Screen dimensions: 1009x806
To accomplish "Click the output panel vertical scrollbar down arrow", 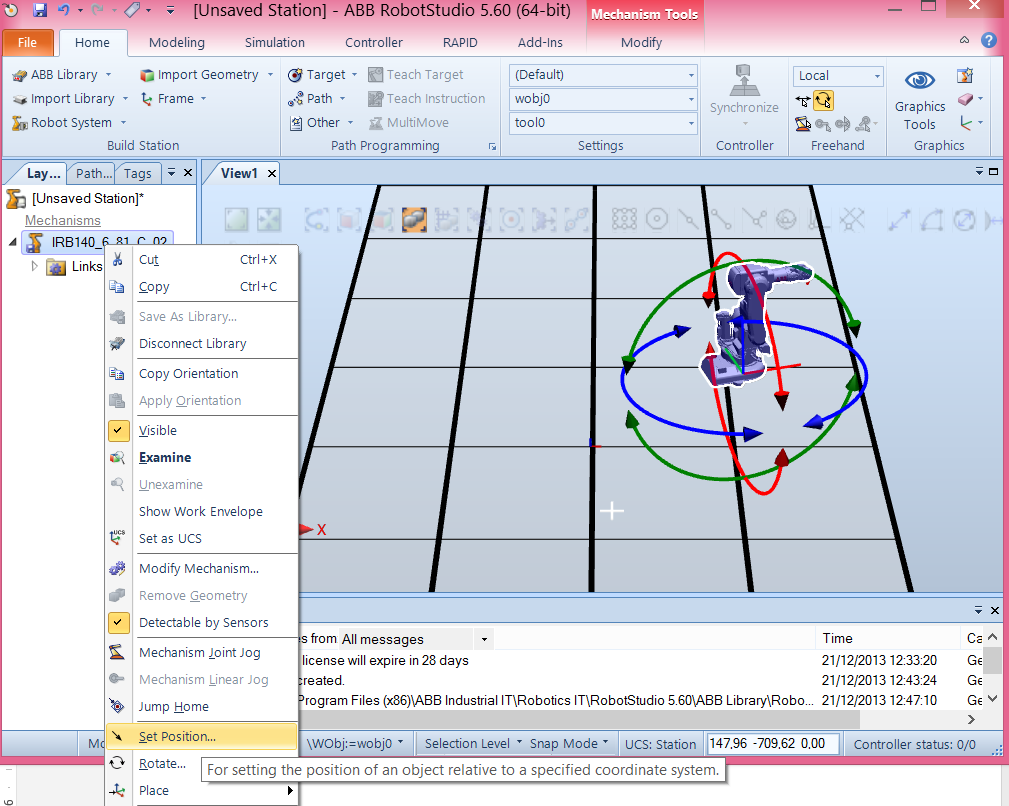I will coord(992,699).
